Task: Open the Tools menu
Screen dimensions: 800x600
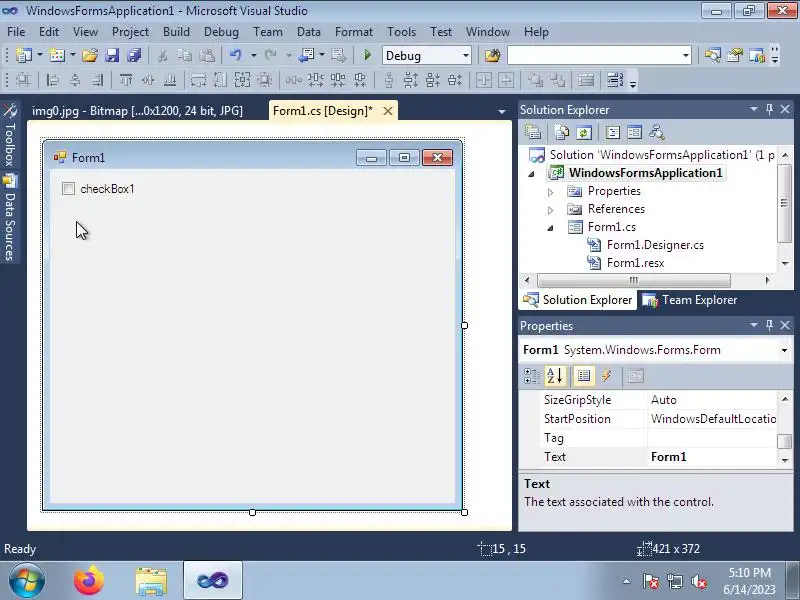Action: (401, 32)
